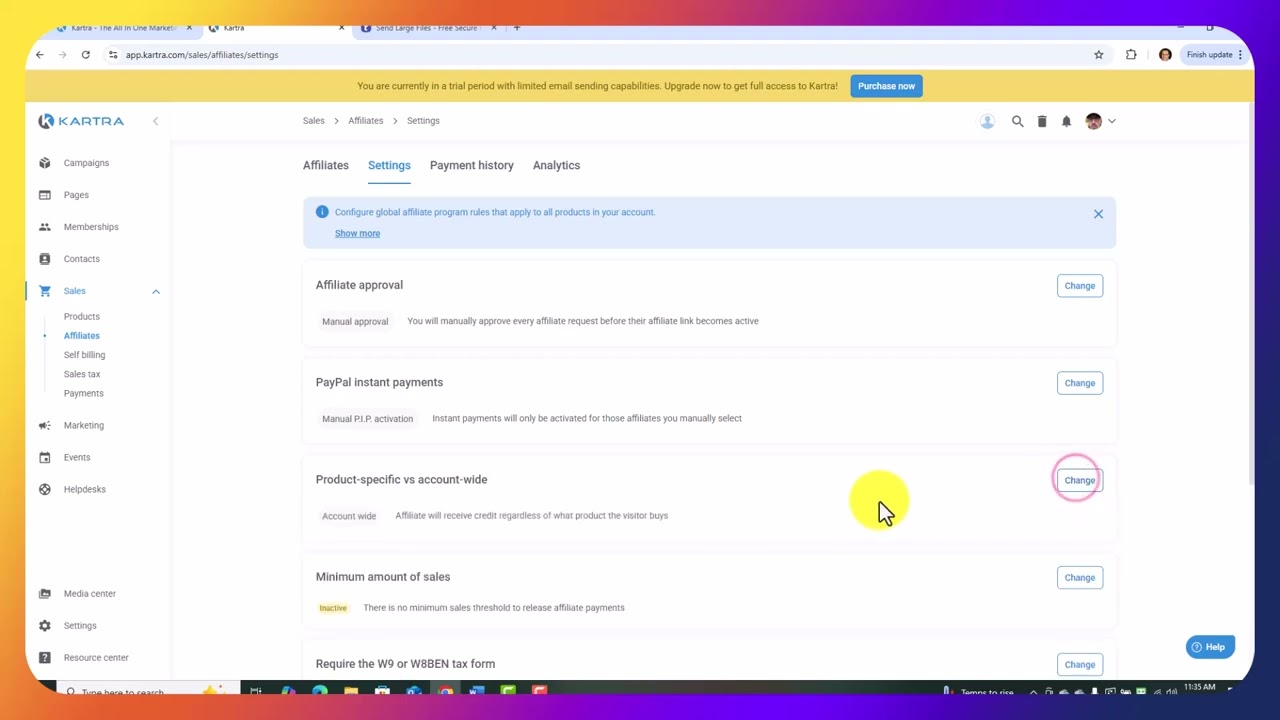Screen dimensions: 1280x720
Task: Select the Settings tab
Action: pyautogui.click(x=389, y=165)
